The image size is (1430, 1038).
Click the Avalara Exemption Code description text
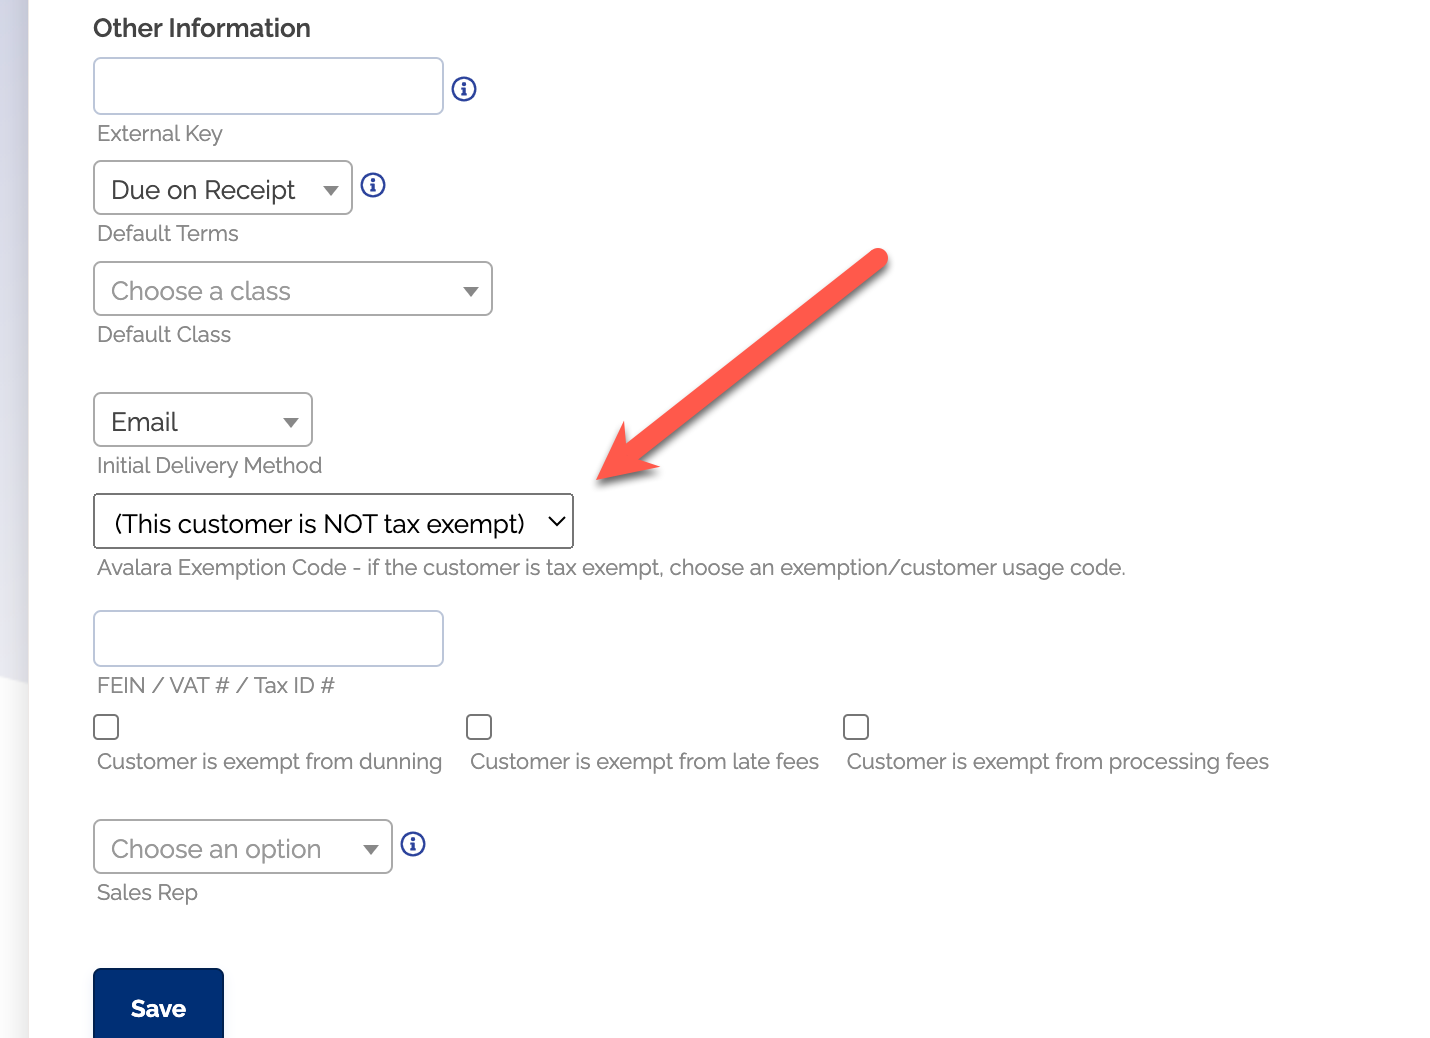tap(611, 568)
